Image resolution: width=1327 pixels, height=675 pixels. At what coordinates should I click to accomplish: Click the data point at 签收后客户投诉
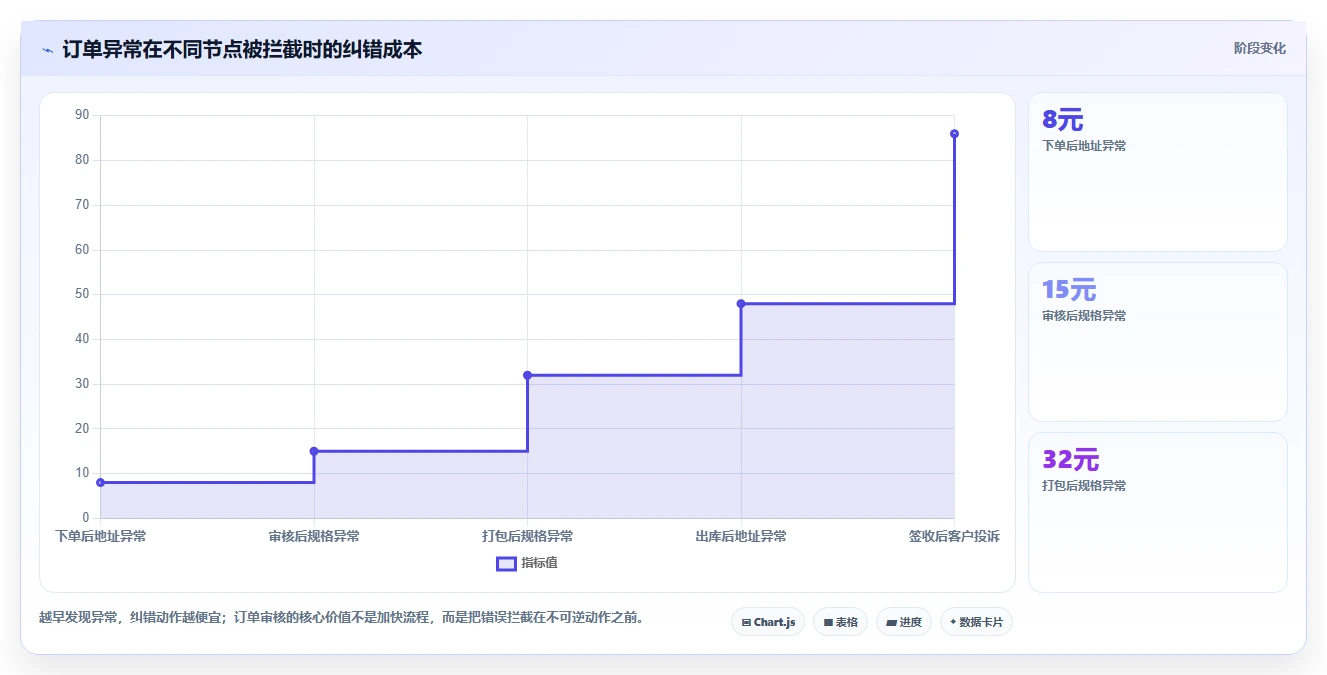954,134
